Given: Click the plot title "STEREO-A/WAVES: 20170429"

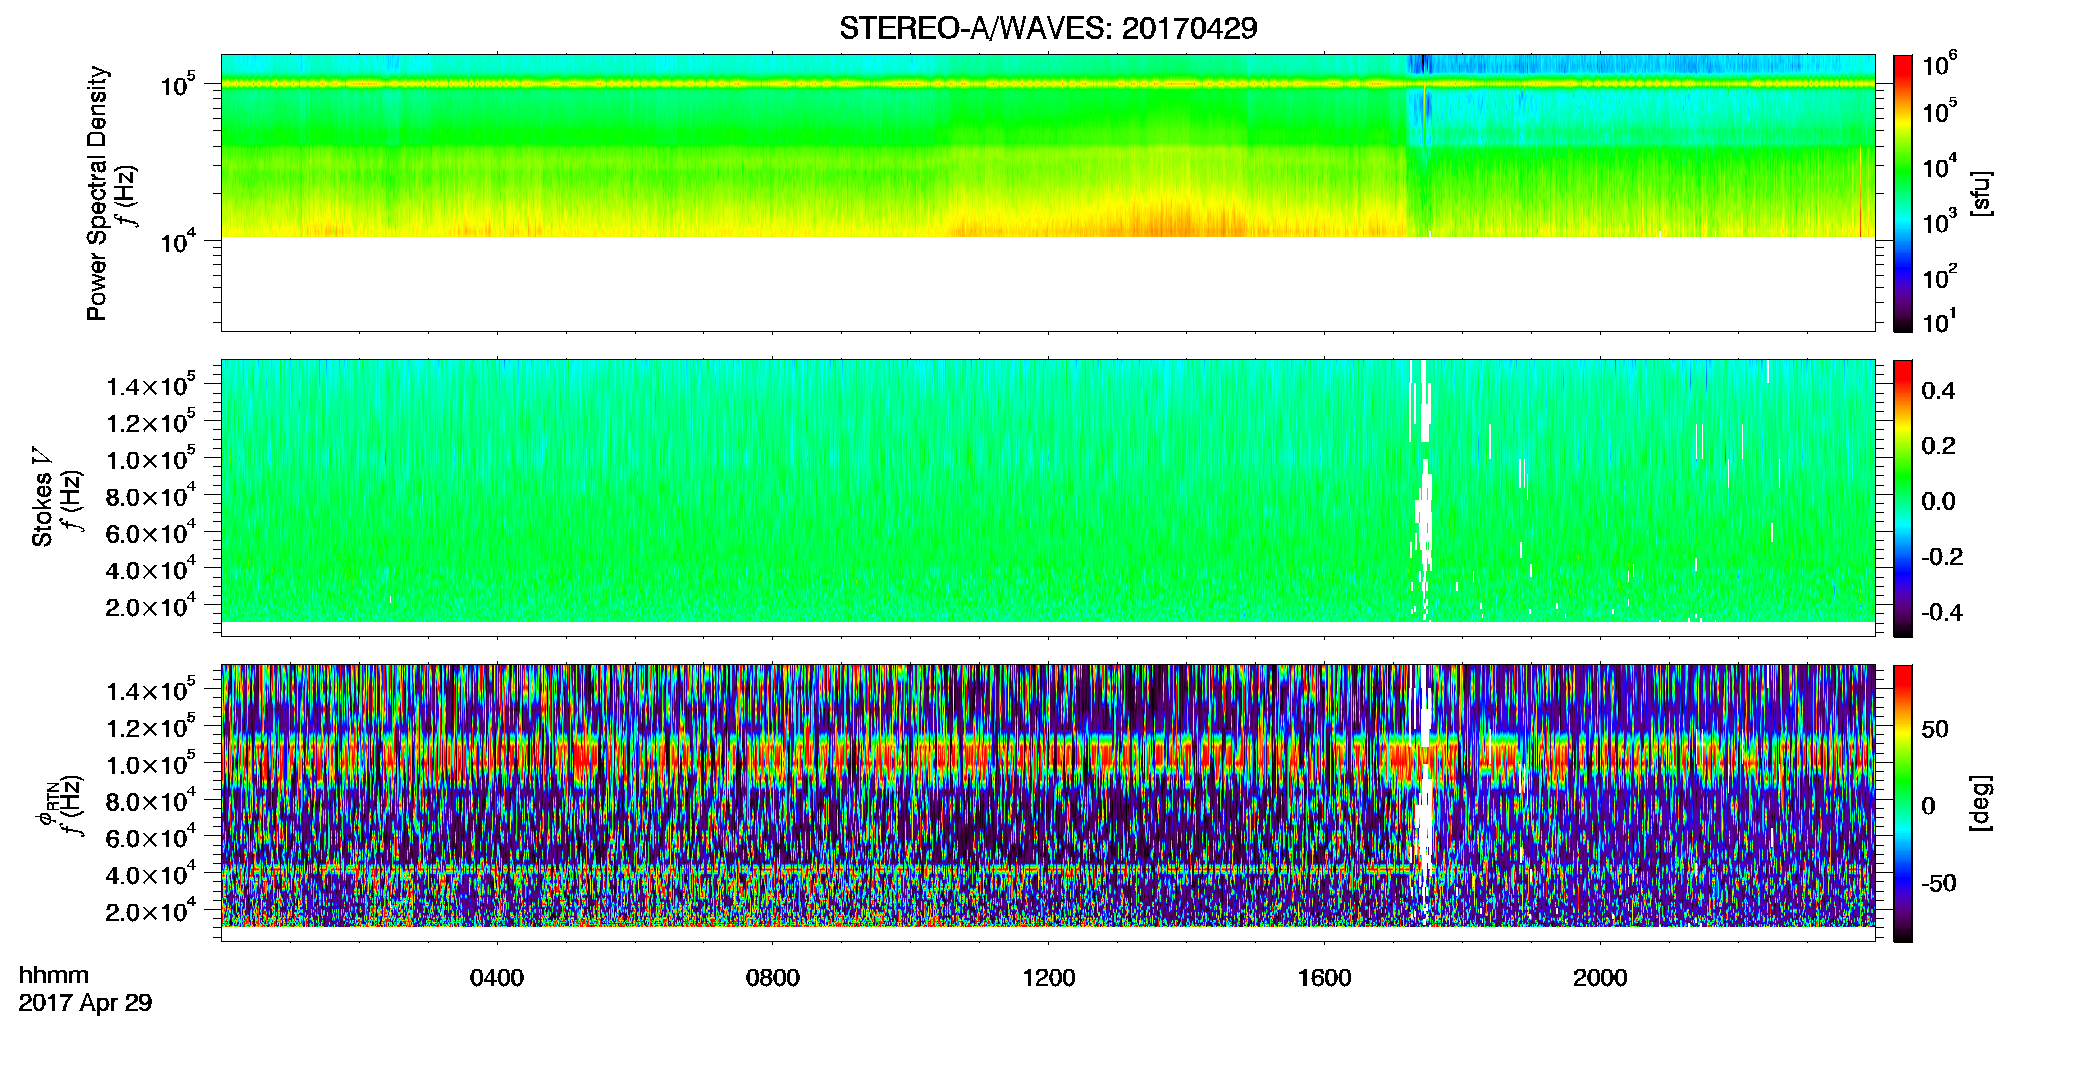Looking at the screenshot, I should 1048,28.
